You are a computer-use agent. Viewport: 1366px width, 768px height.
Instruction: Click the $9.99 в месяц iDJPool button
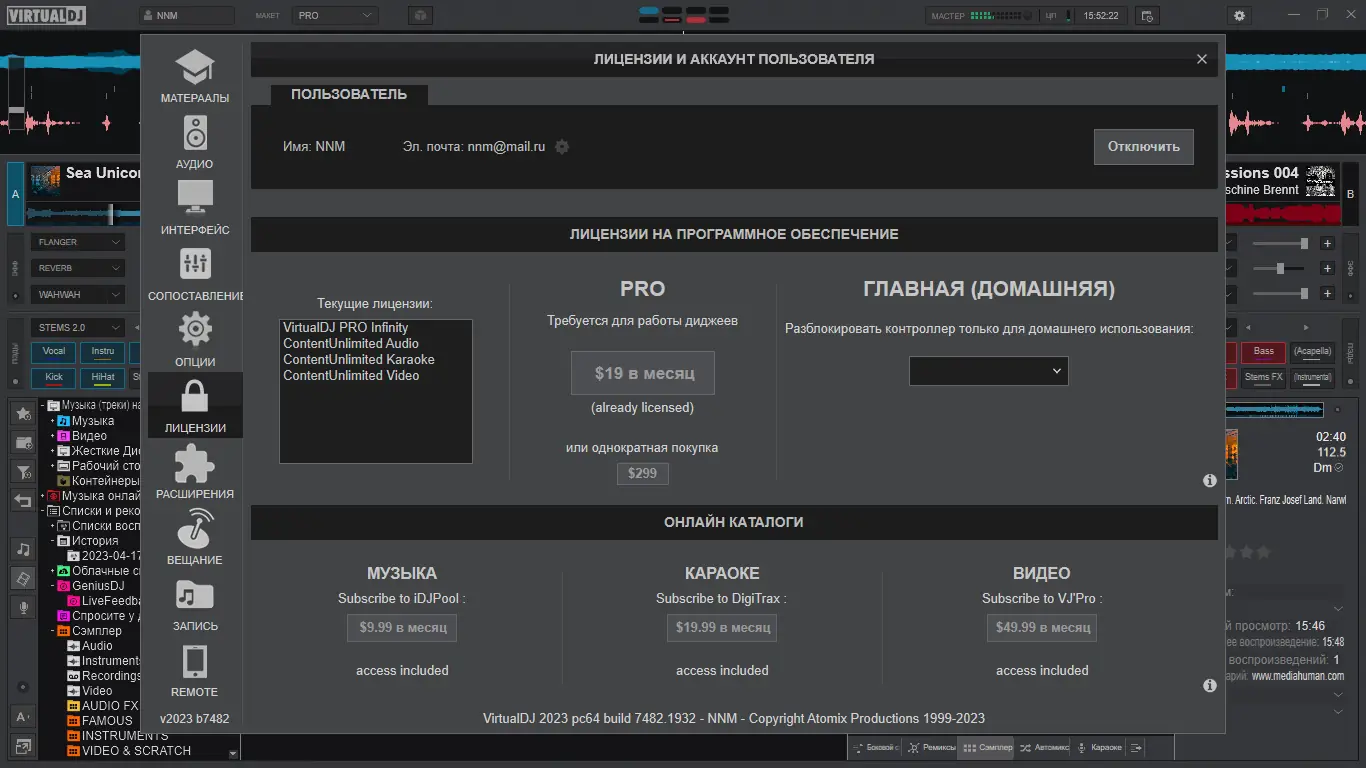(x=402, y=627)
